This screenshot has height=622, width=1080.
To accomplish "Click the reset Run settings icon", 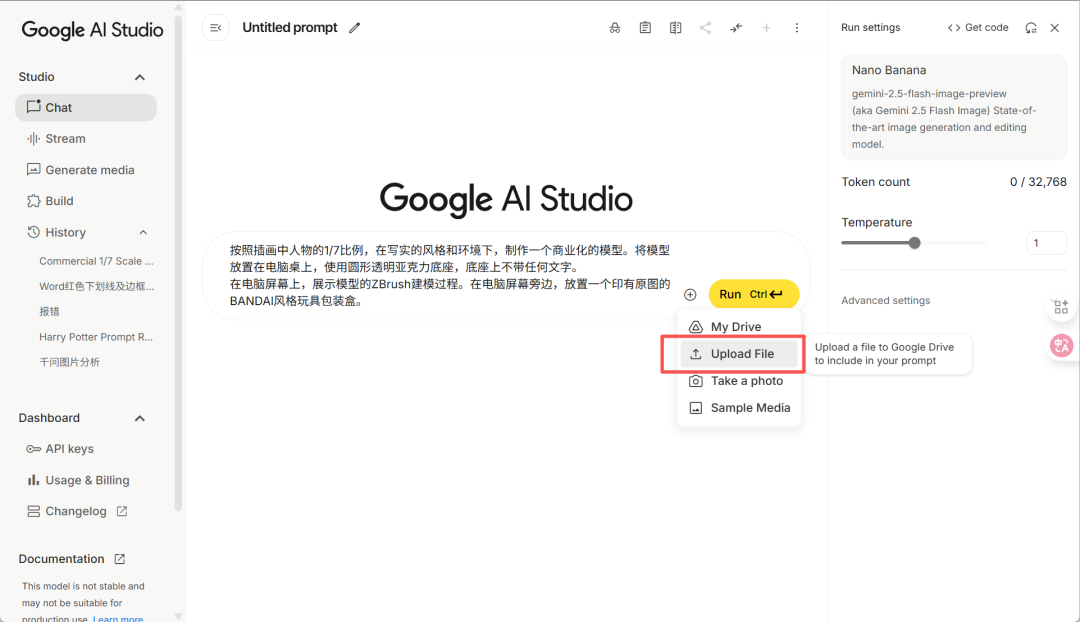I will pyautogui.click(x=1030, y=28).
